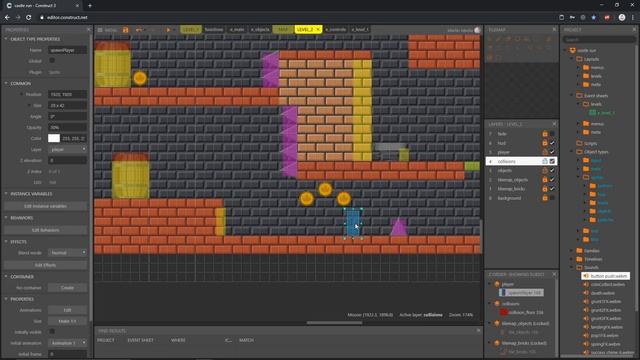Image resolution: width=640 pixels, height=360 pixels.
Task: Toggle visibility checkbox of Hud layer
Action: 552,143
